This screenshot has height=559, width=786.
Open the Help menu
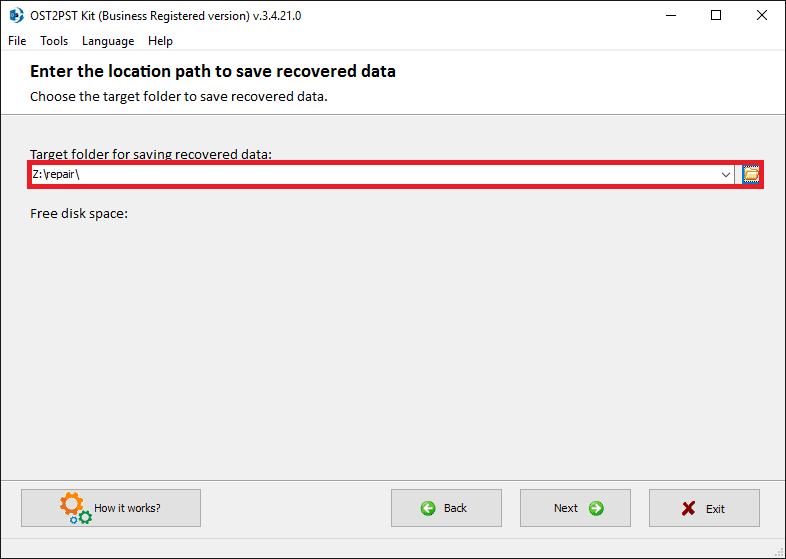pos(160,41)
